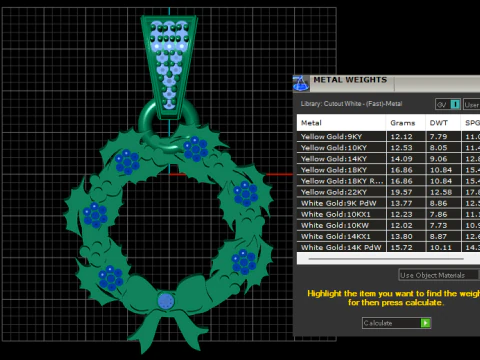The height and width of the screenshot is (360, 480).
Task: Click the 14.09 grams value
Action: click(x=401, y=159)
